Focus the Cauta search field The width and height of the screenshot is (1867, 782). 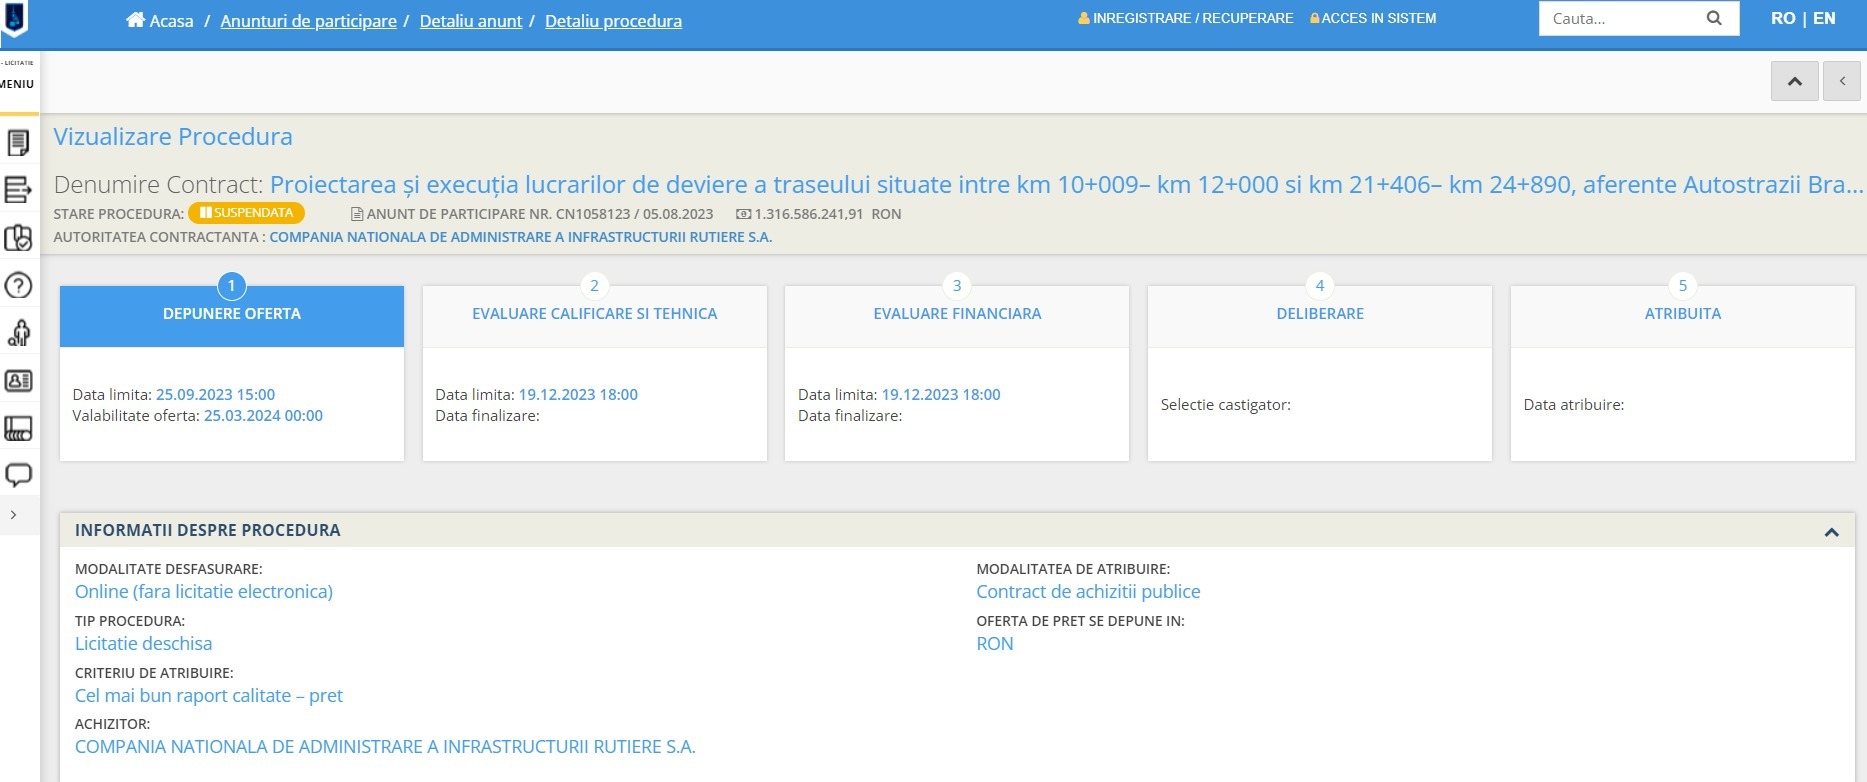point(1620,18)
